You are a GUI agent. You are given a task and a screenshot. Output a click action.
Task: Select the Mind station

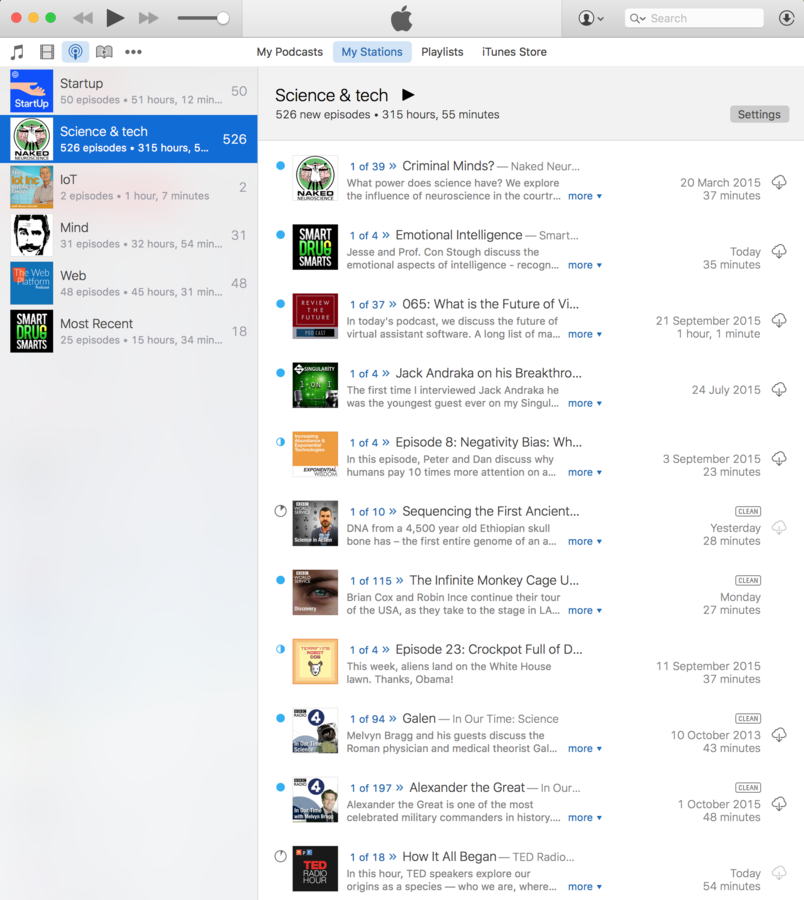coord(129,235)
